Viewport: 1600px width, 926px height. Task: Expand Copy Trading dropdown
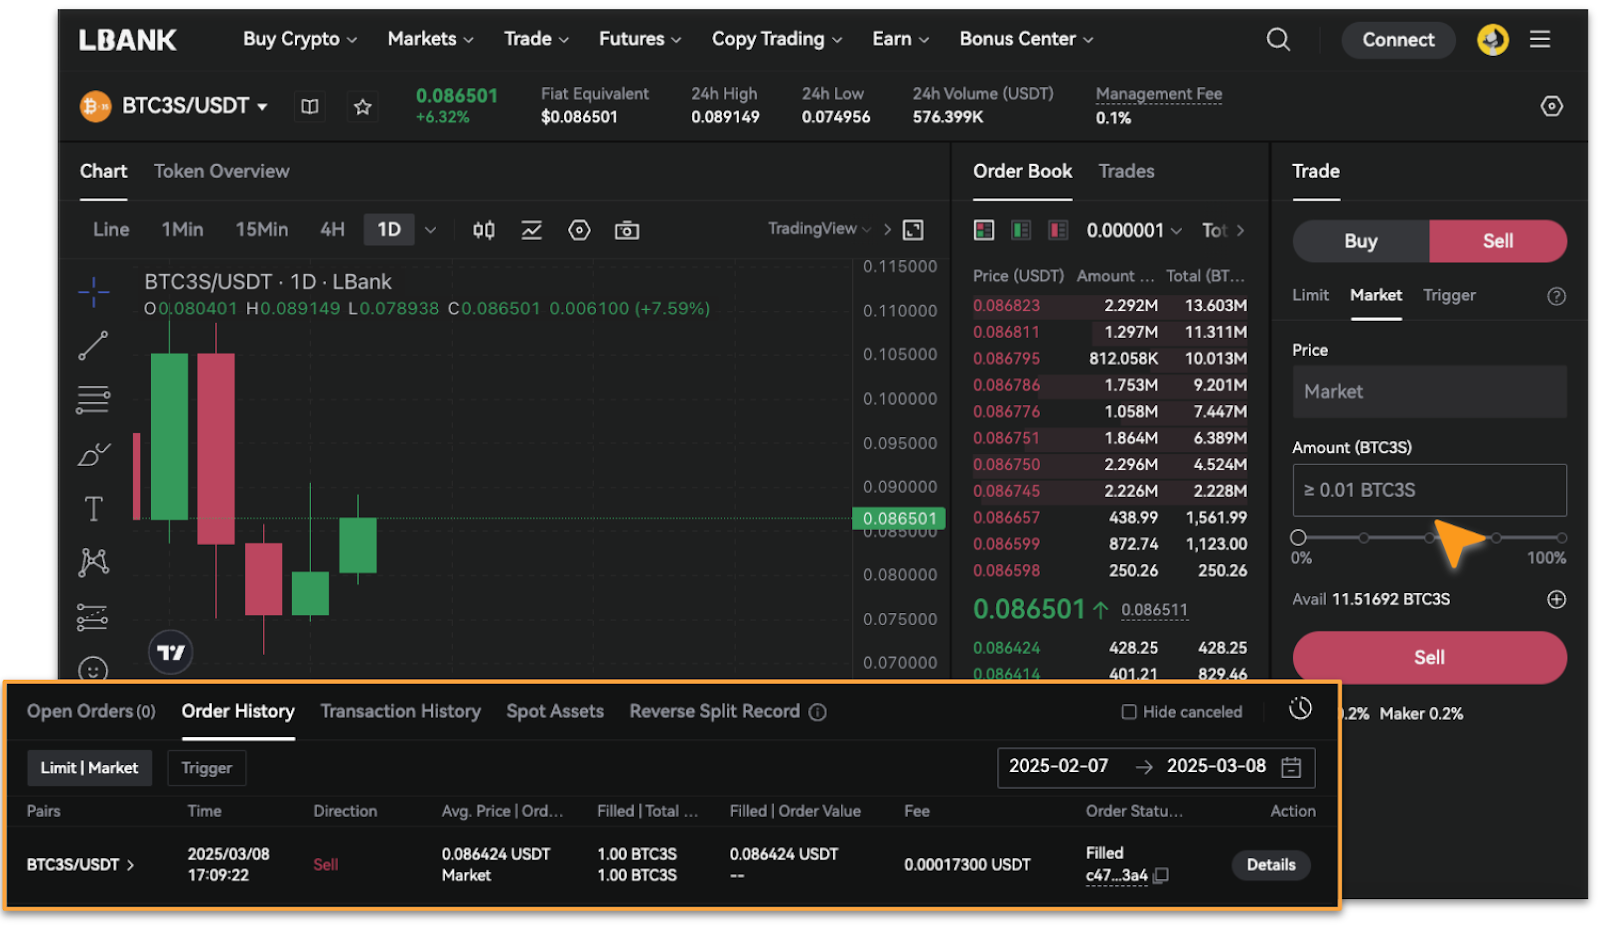pos(777,39)
